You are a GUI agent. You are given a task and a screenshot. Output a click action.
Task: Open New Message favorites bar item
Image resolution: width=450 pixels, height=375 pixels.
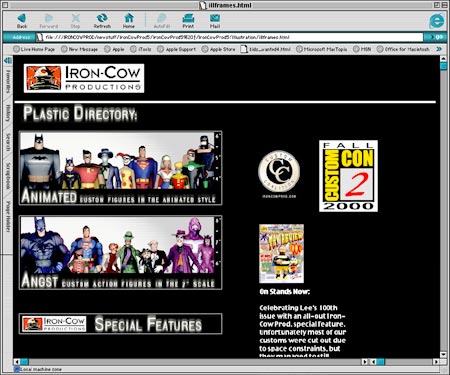pyautogui.click(x=79, y=49)
